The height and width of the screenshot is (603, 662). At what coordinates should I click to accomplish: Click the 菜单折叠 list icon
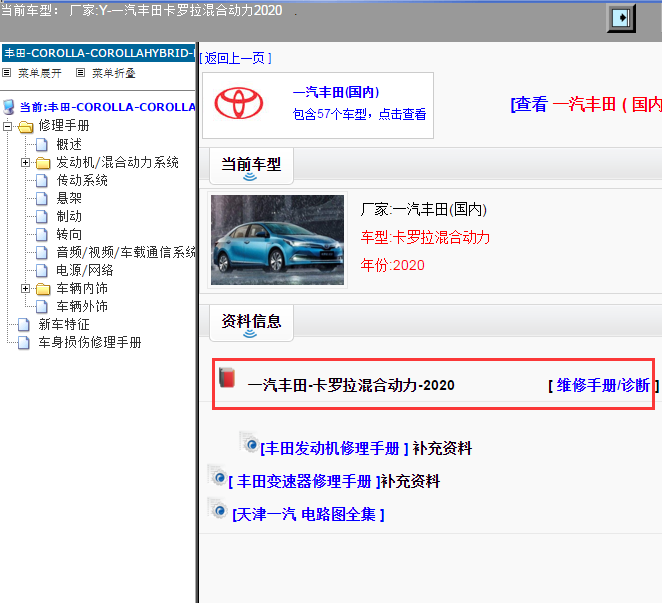pos(80,73)
